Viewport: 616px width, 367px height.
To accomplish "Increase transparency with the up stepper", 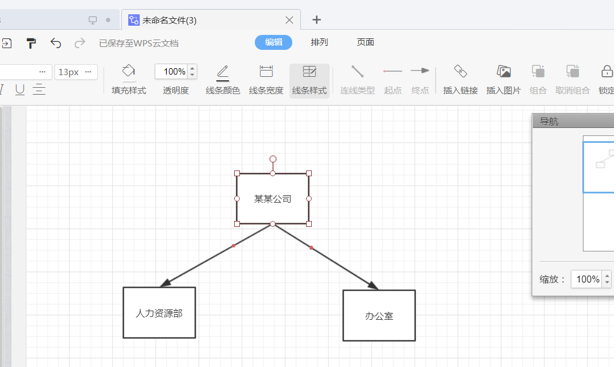I will pyautogui.click(x=192, y=68).
